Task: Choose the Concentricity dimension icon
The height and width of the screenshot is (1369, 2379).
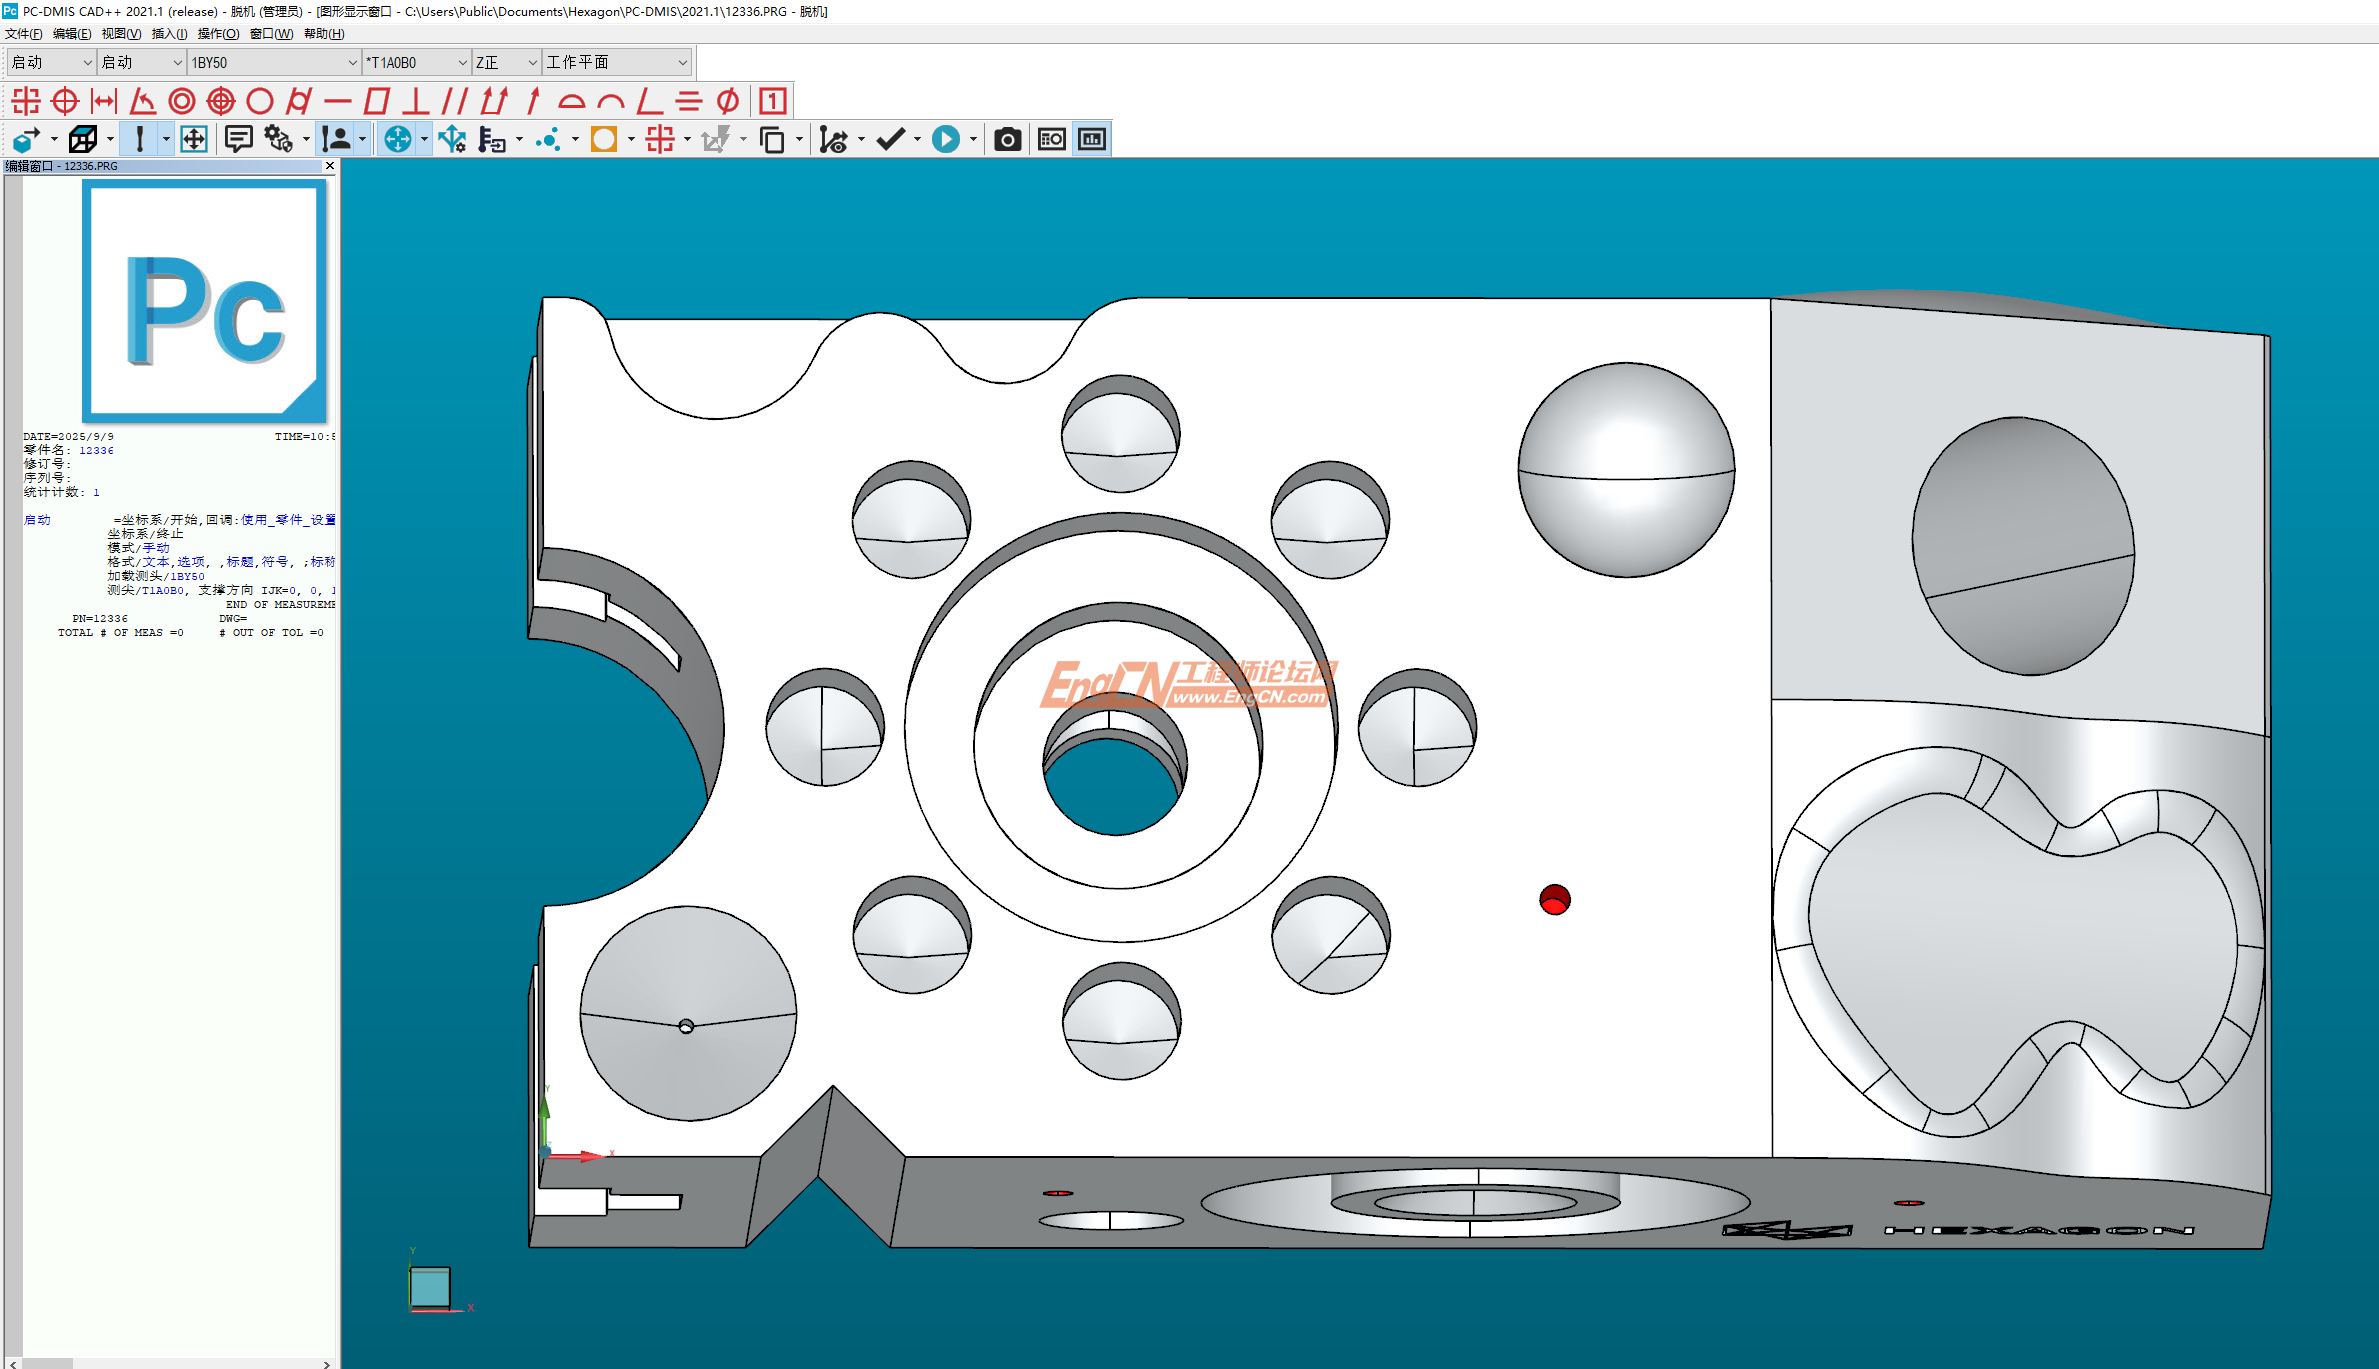Action: coord(182,101)
